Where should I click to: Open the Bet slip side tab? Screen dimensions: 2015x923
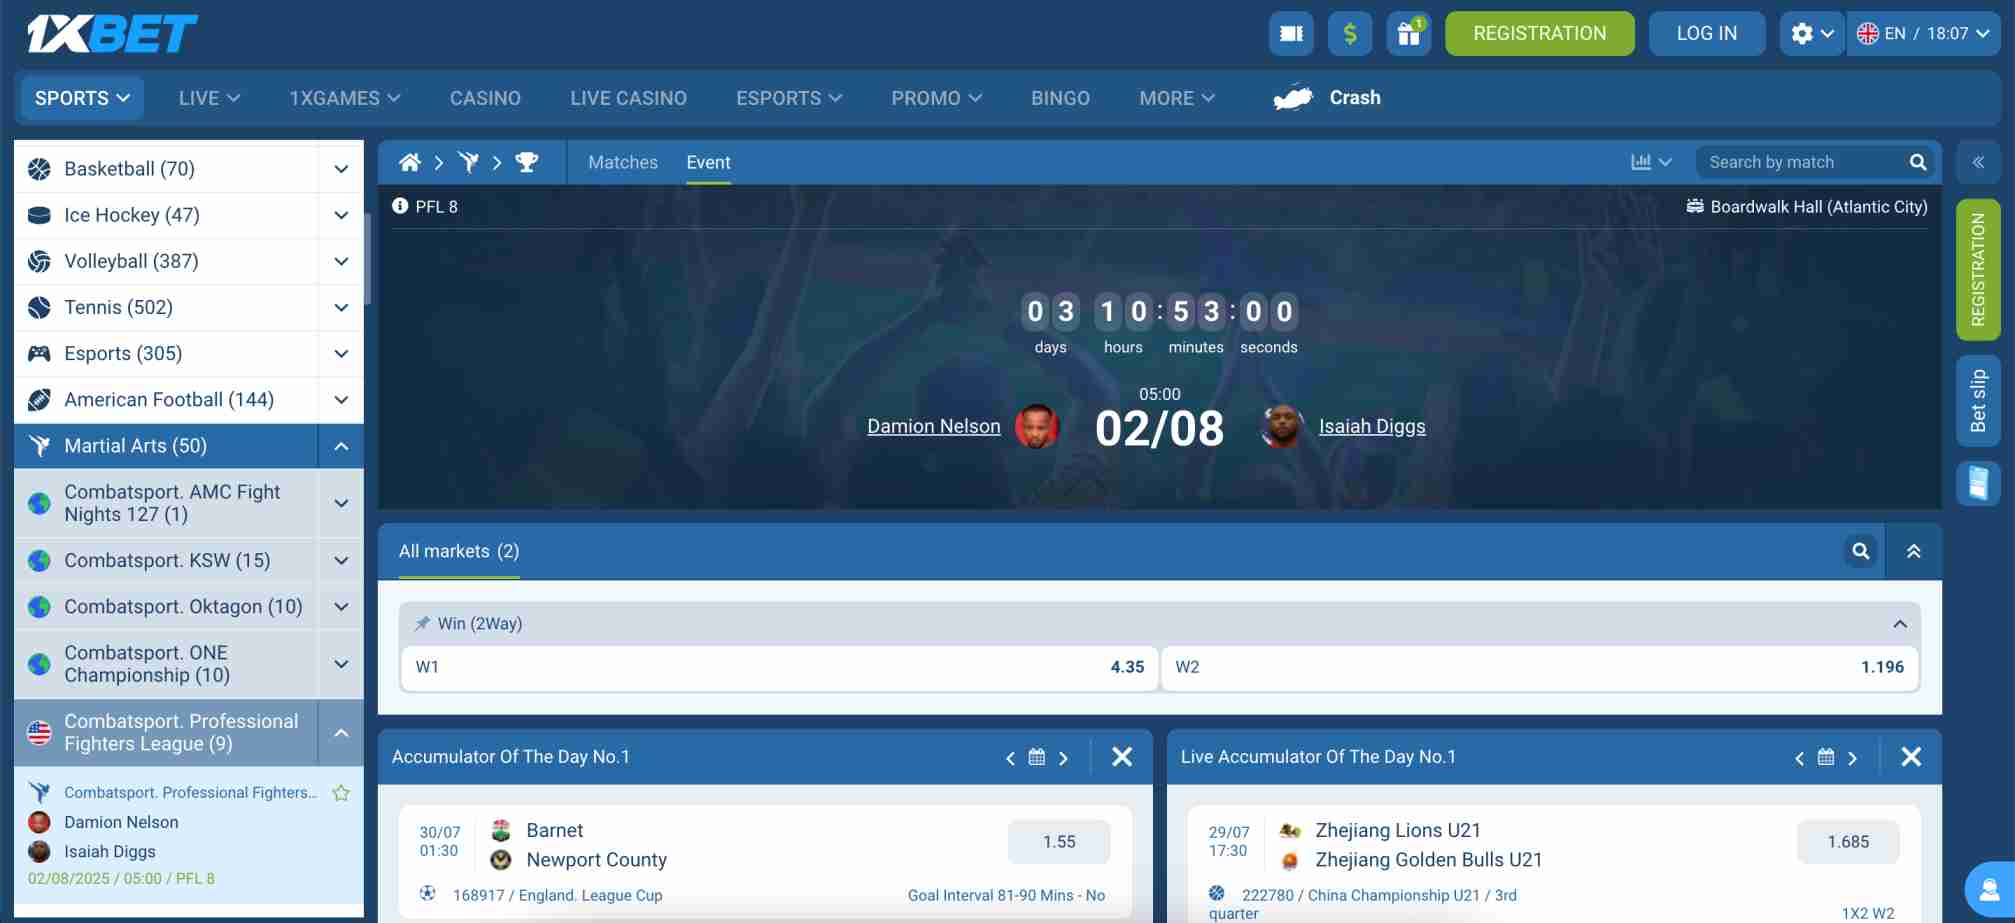1978,401
